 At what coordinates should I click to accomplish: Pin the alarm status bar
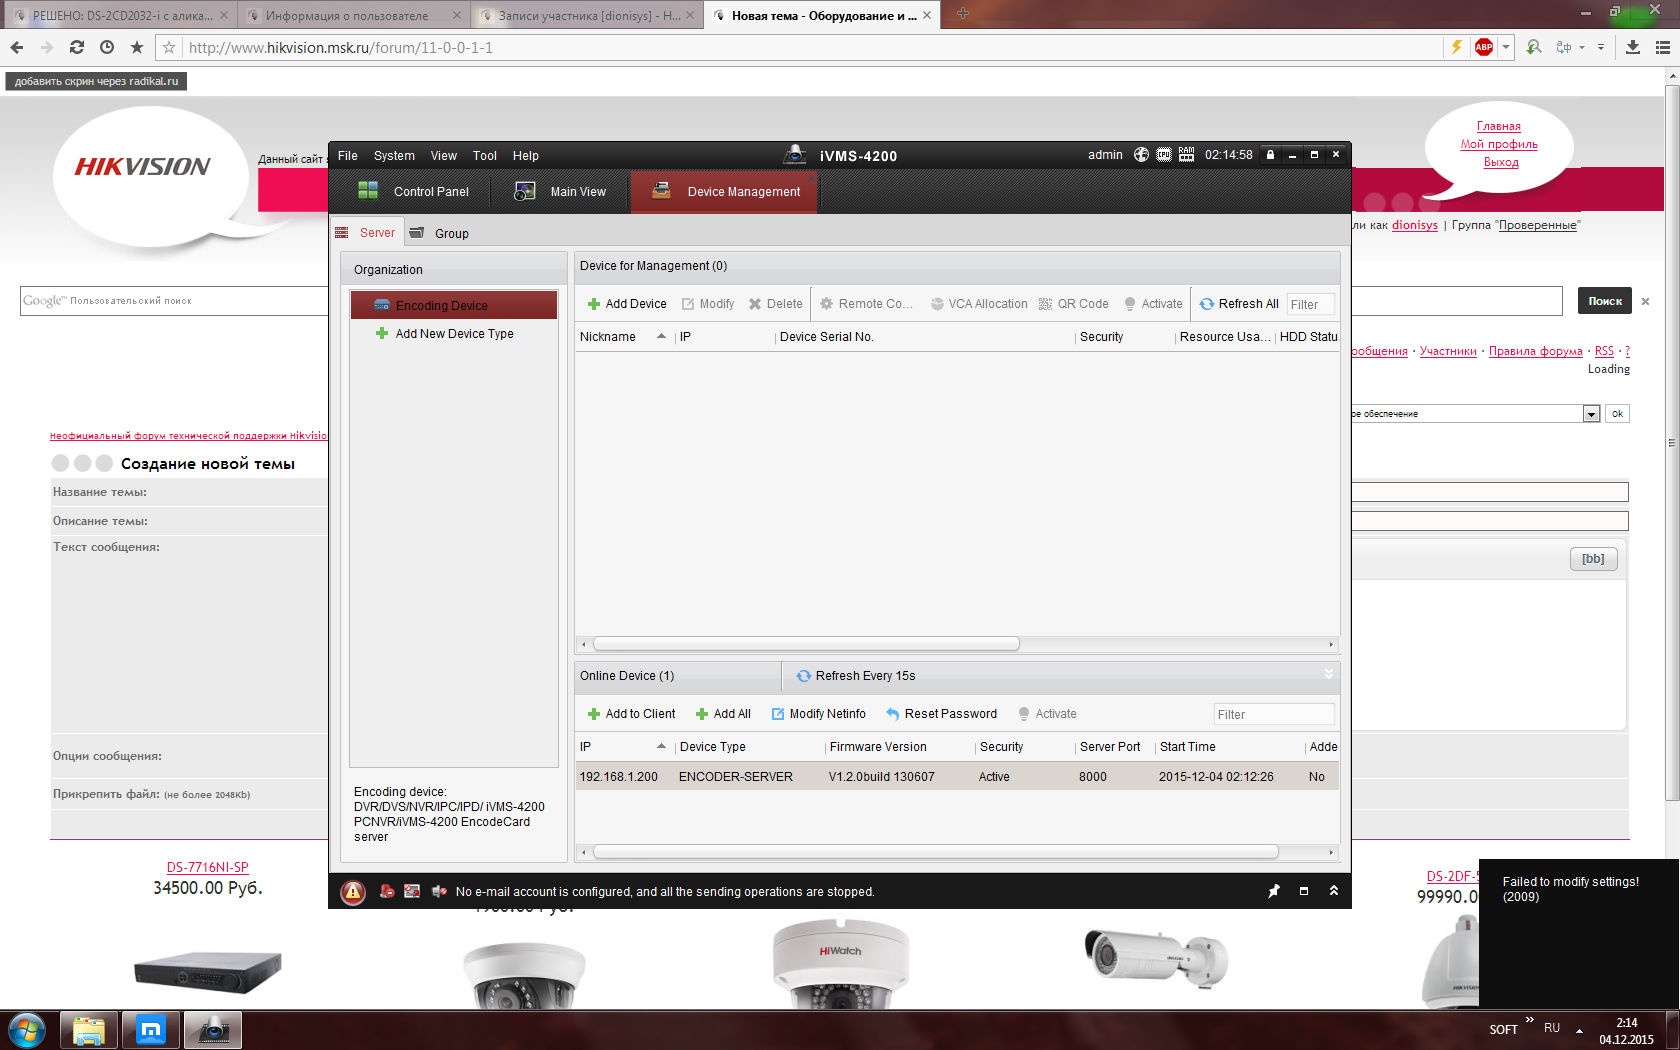click(1274, 891)
